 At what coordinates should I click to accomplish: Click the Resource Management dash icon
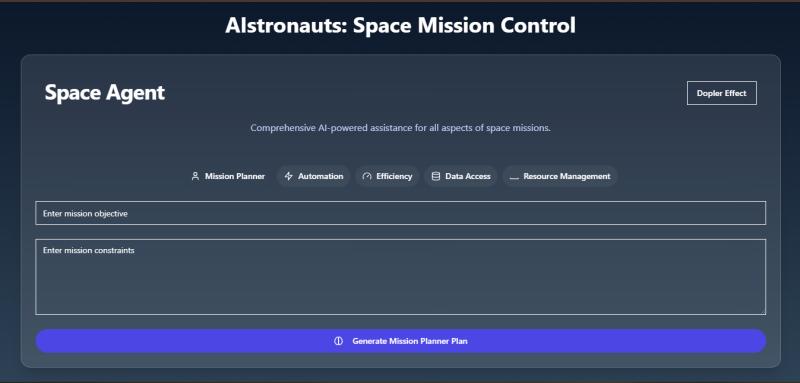514,177
